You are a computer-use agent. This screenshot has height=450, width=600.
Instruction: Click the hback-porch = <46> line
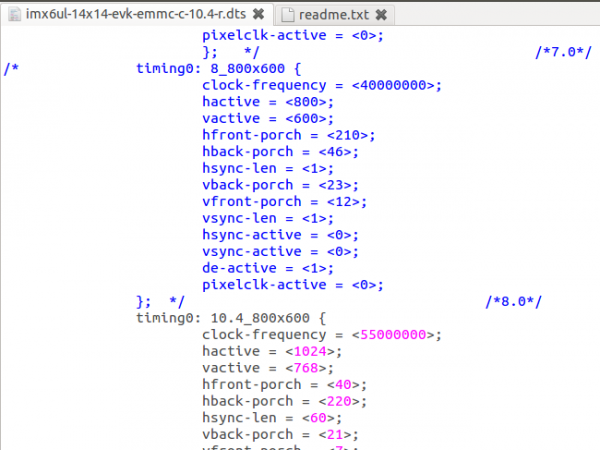point(280,151)
